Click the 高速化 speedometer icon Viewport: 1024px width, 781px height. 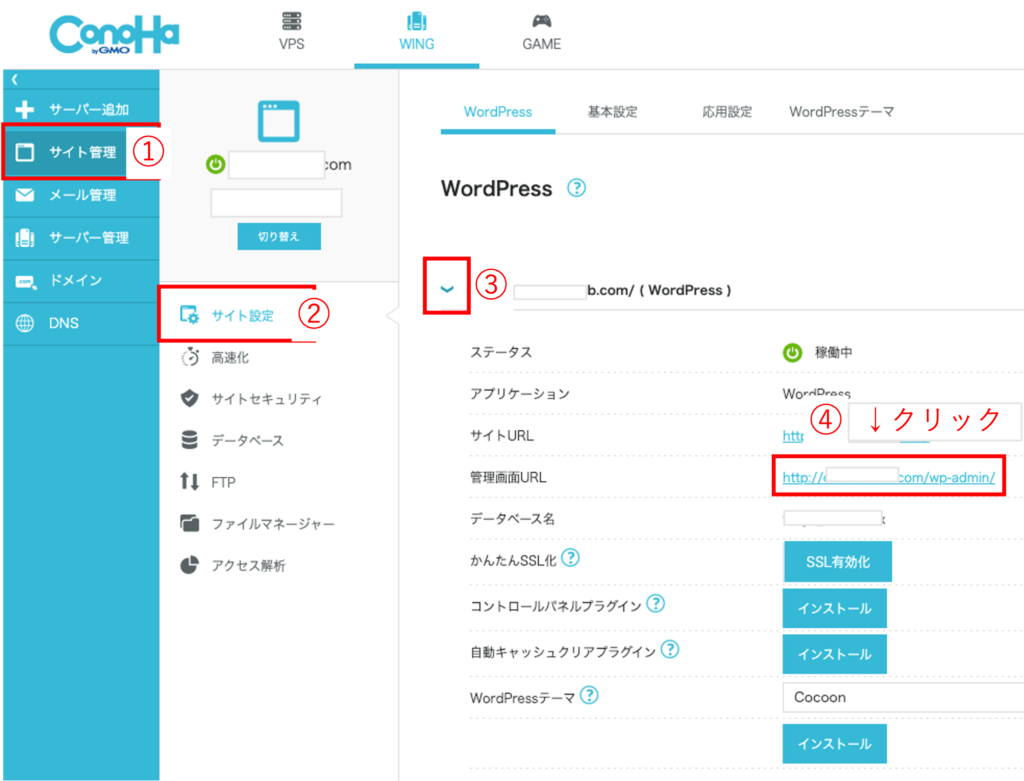click(x=189, y=357)
